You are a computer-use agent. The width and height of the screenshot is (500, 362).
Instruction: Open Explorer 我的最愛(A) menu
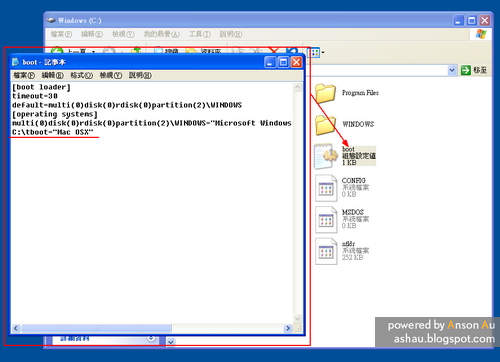[x=162, y=34]
